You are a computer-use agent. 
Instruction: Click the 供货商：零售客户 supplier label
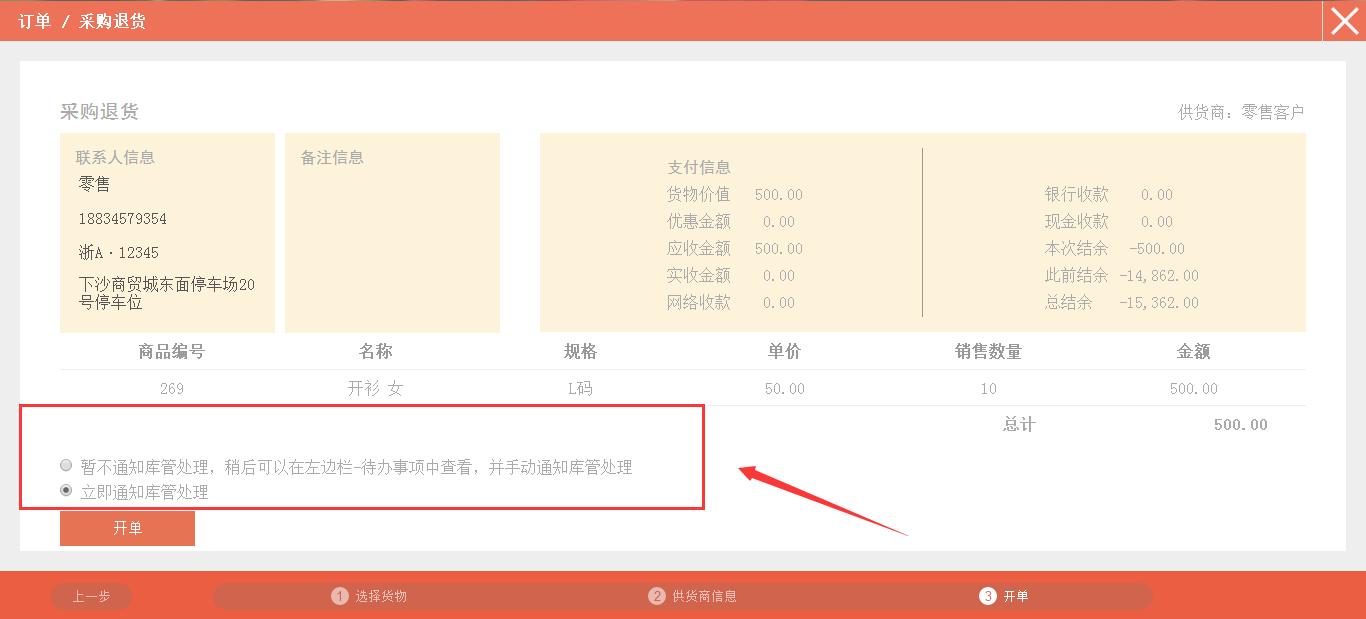point(1240,112)
